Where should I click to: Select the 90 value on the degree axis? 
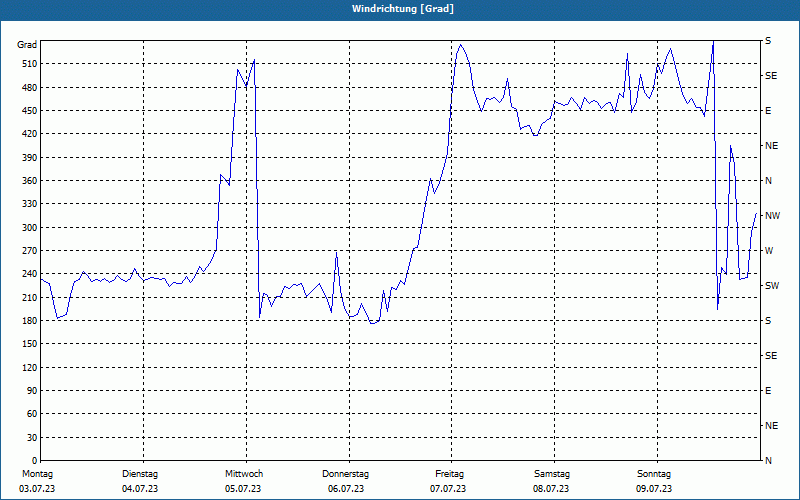click(x=32, y=390)
